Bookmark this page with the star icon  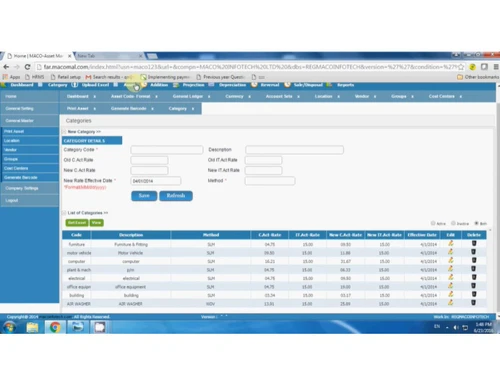click(x=461, y=67)
